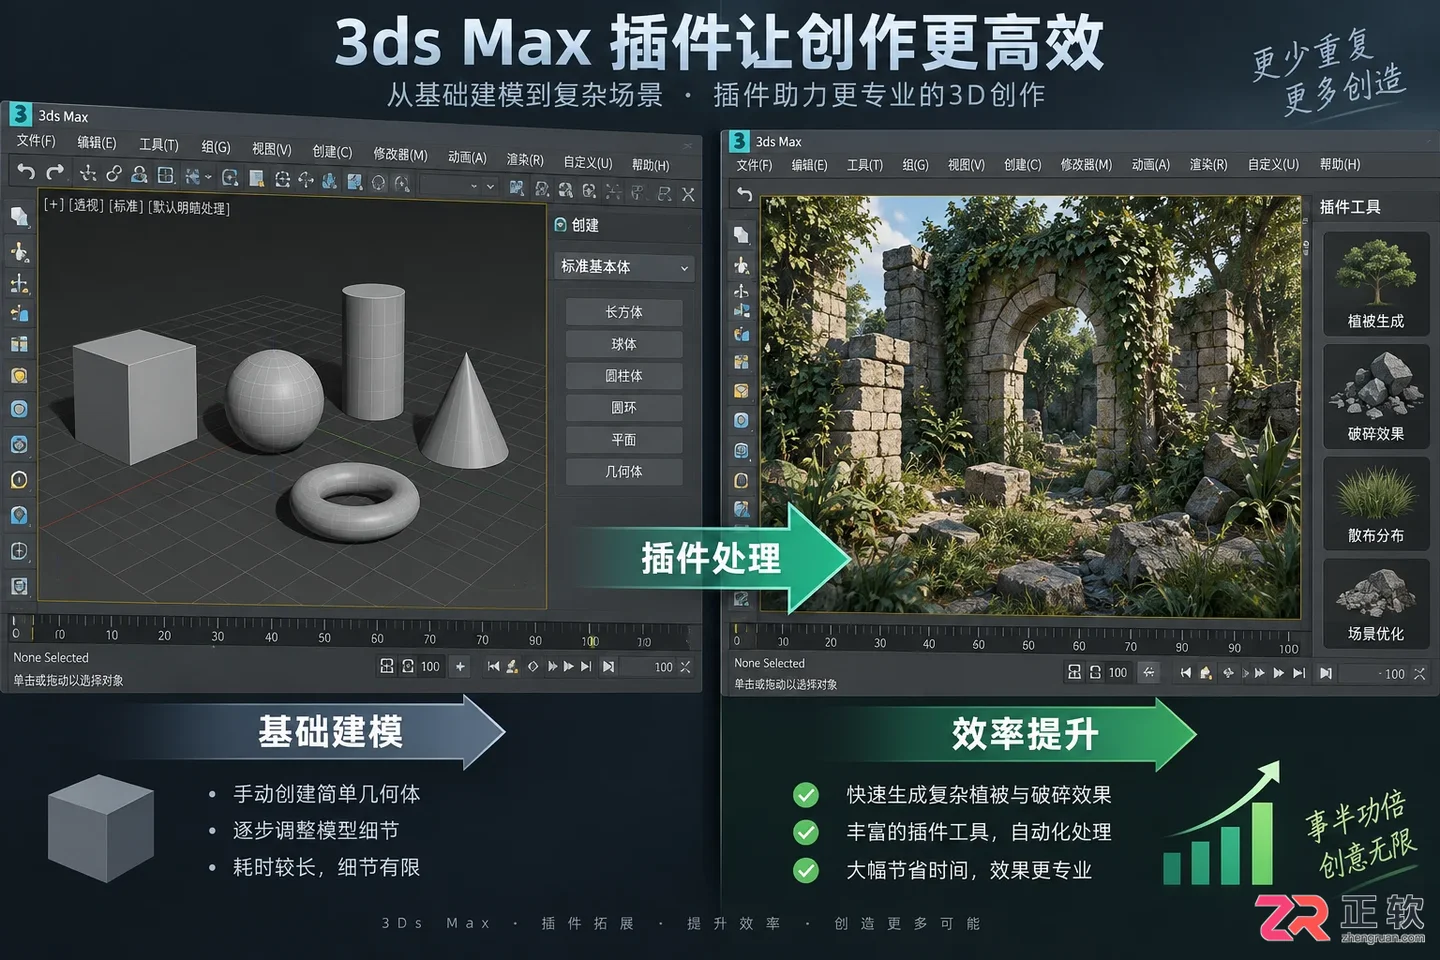This screenshot has height=960, width=1440.
Task: Click the 插件工具 panel header
Action: [x=1350, y=207]
